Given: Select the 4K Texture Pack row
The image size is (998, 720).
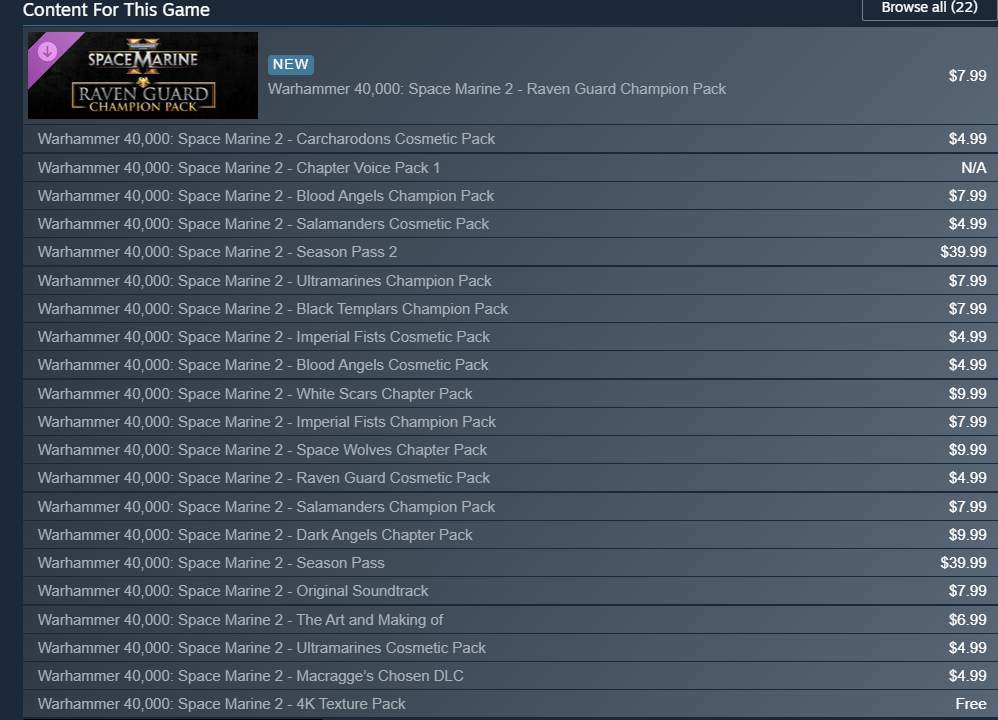Looking at the screenshot, I should [x=510, y=703].
